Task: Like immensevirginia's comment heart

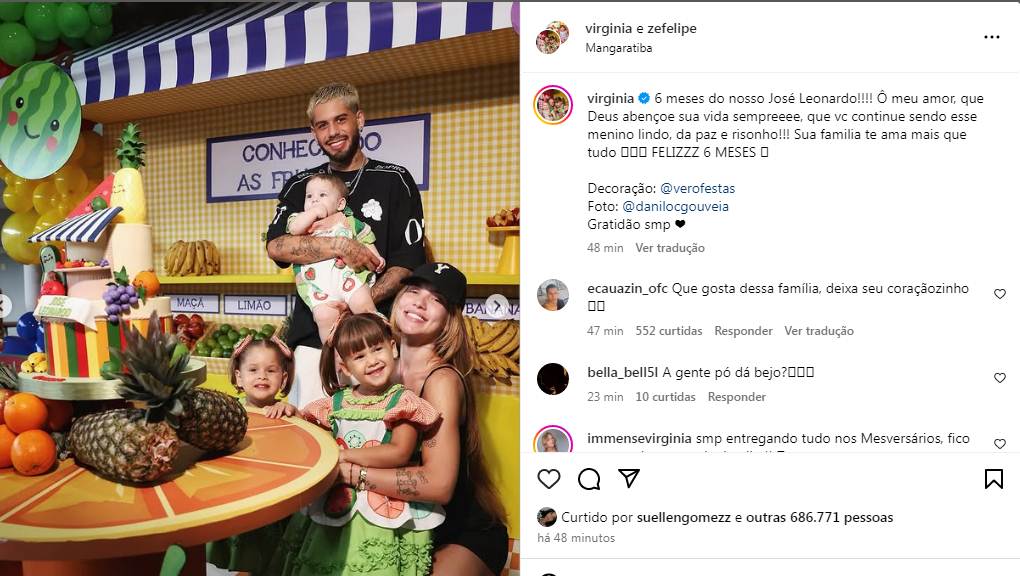Action: [x=1000, y=444]
